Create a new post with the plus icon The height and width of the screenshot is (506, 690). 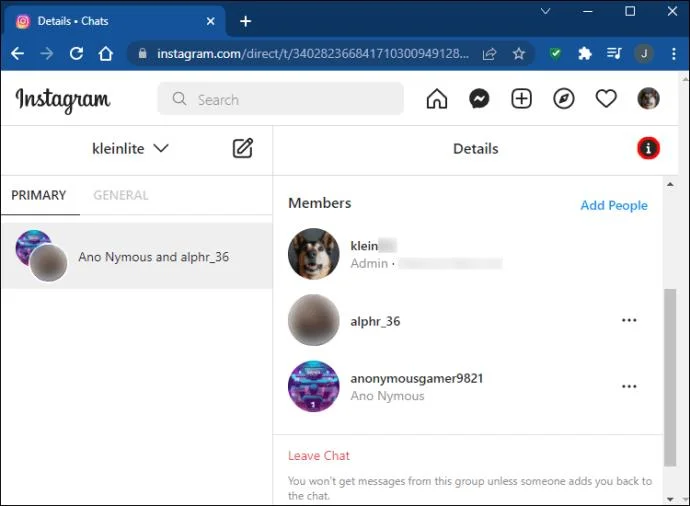point(521,99)
